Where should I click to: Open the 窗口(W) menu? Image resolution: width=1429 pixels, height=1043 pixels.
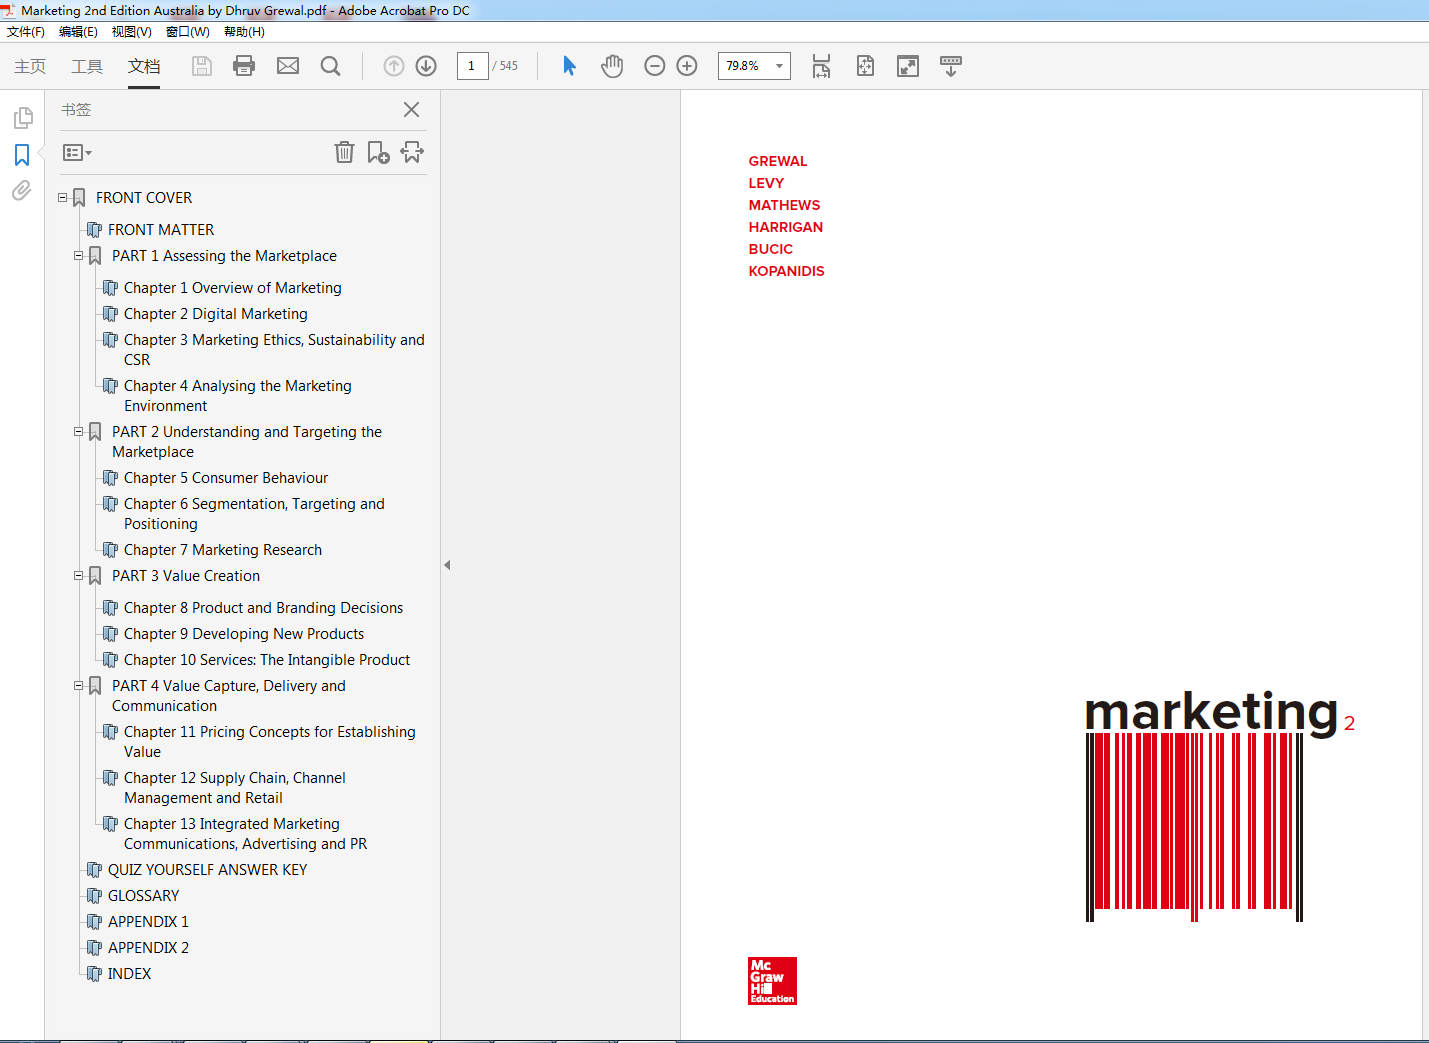click(x=188, y=32)
